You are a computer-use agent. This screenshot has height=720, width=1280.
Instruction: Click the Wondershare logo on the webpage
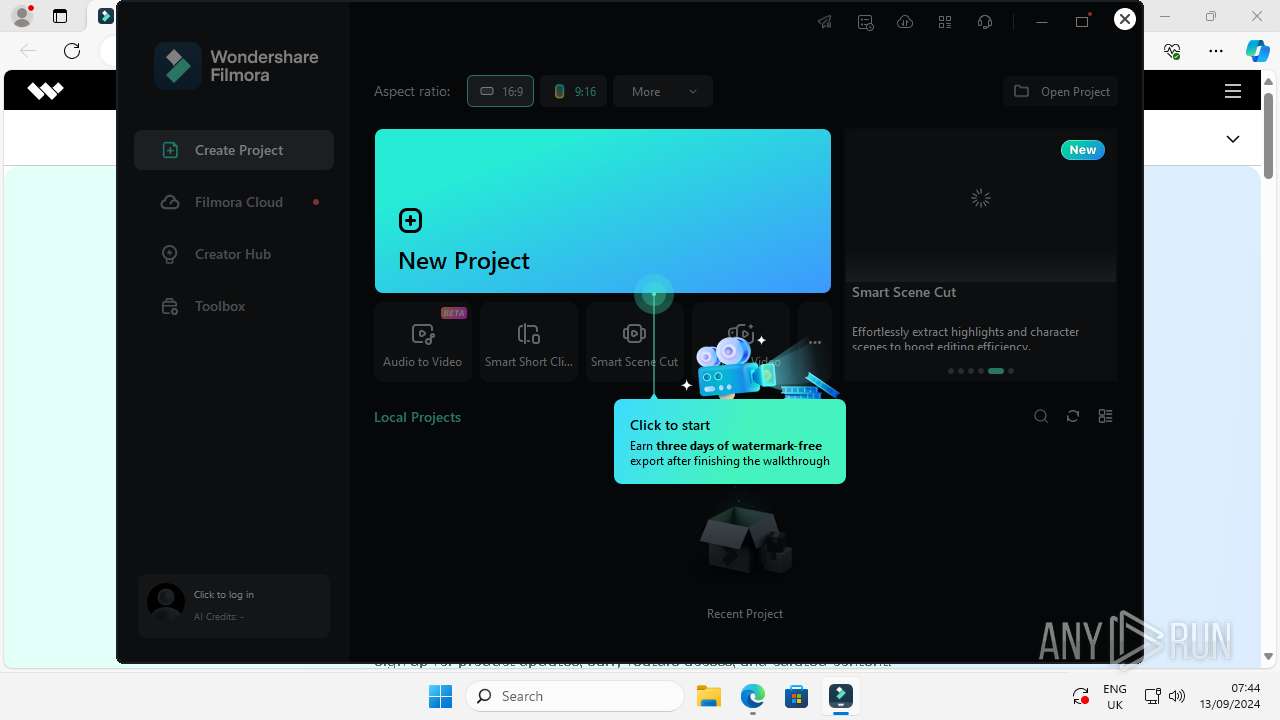click(x=45, y=91)
